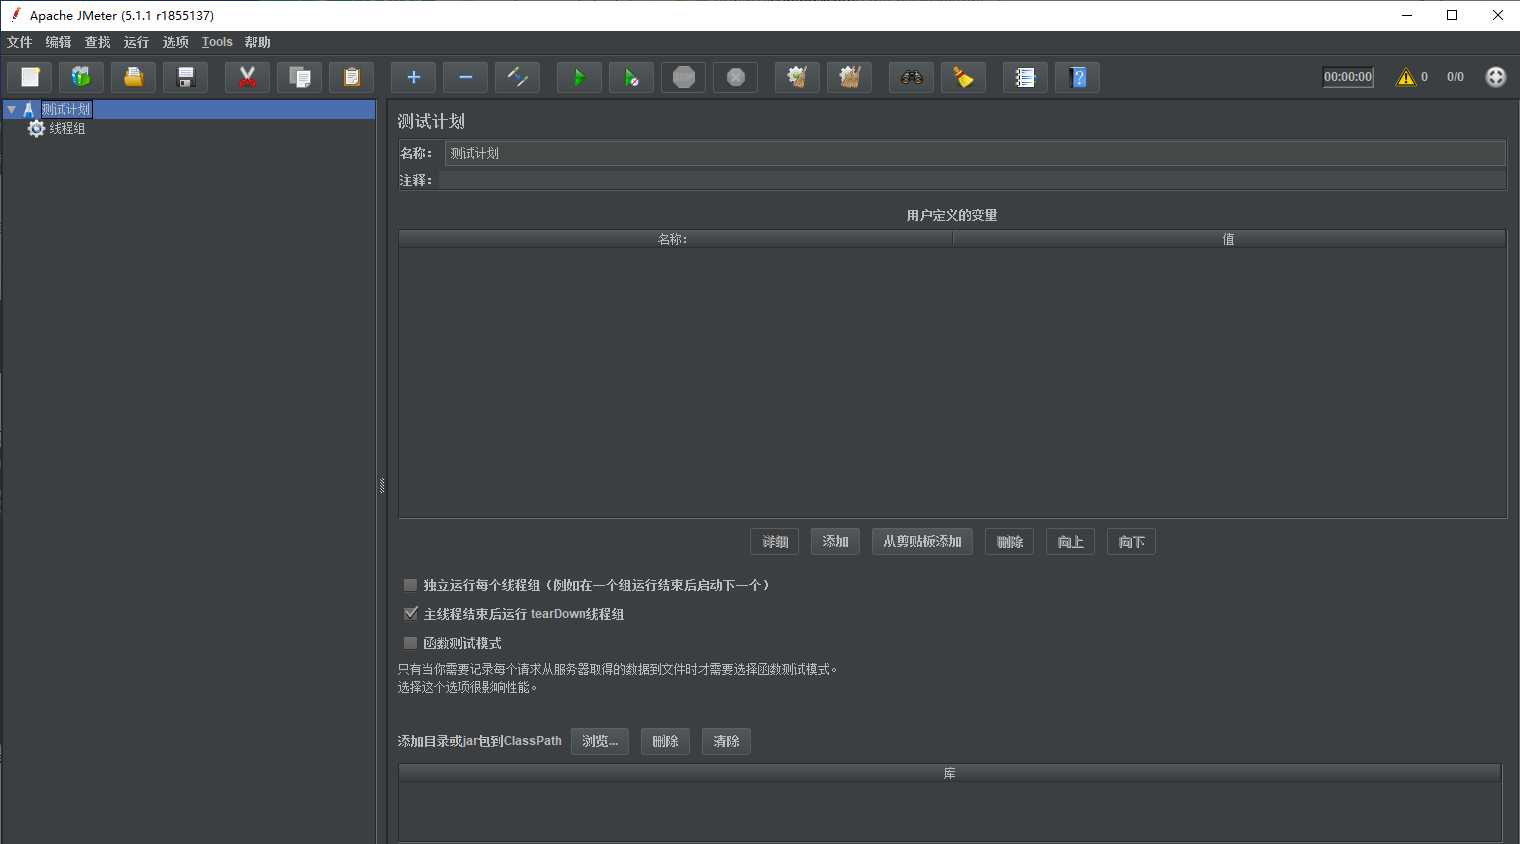Click the 测试计划 tree node icon
This screenshot has height=844, width=1520.
pos(29,109)
